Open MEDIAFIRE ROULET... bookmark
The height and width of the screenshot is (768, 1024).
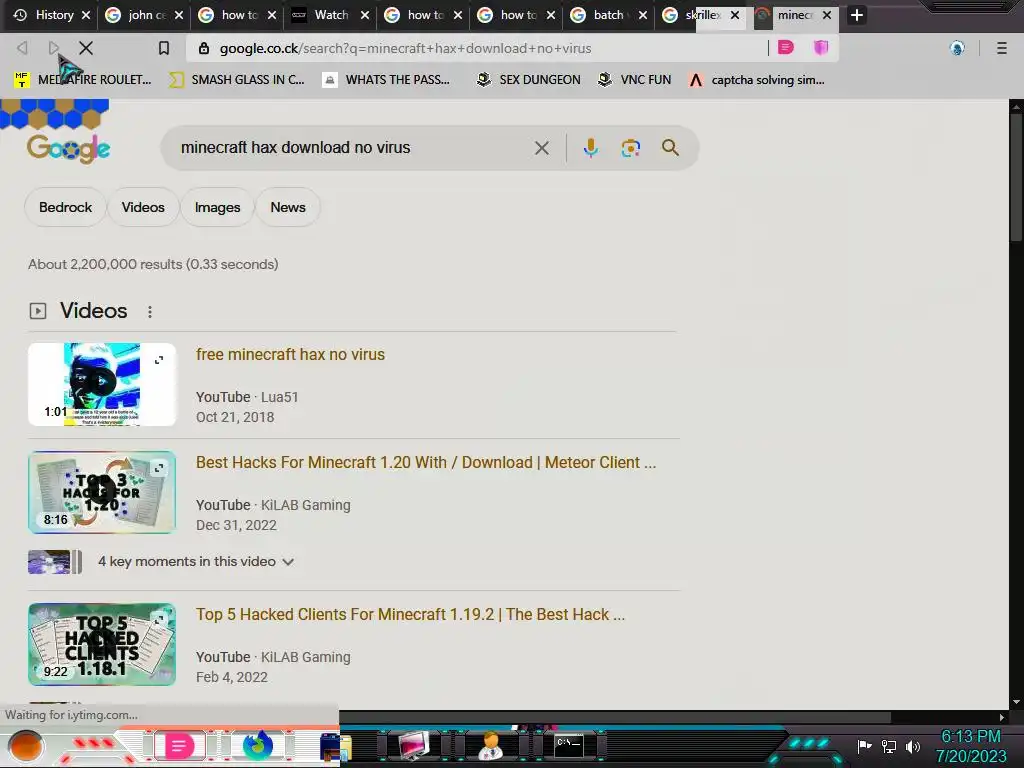point(83,80)
